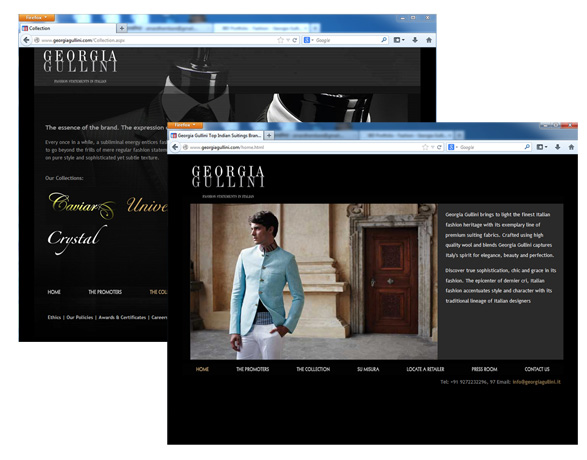
Task: Open LOCATE A RETAILER page
Action: click(x=425, y=369)
